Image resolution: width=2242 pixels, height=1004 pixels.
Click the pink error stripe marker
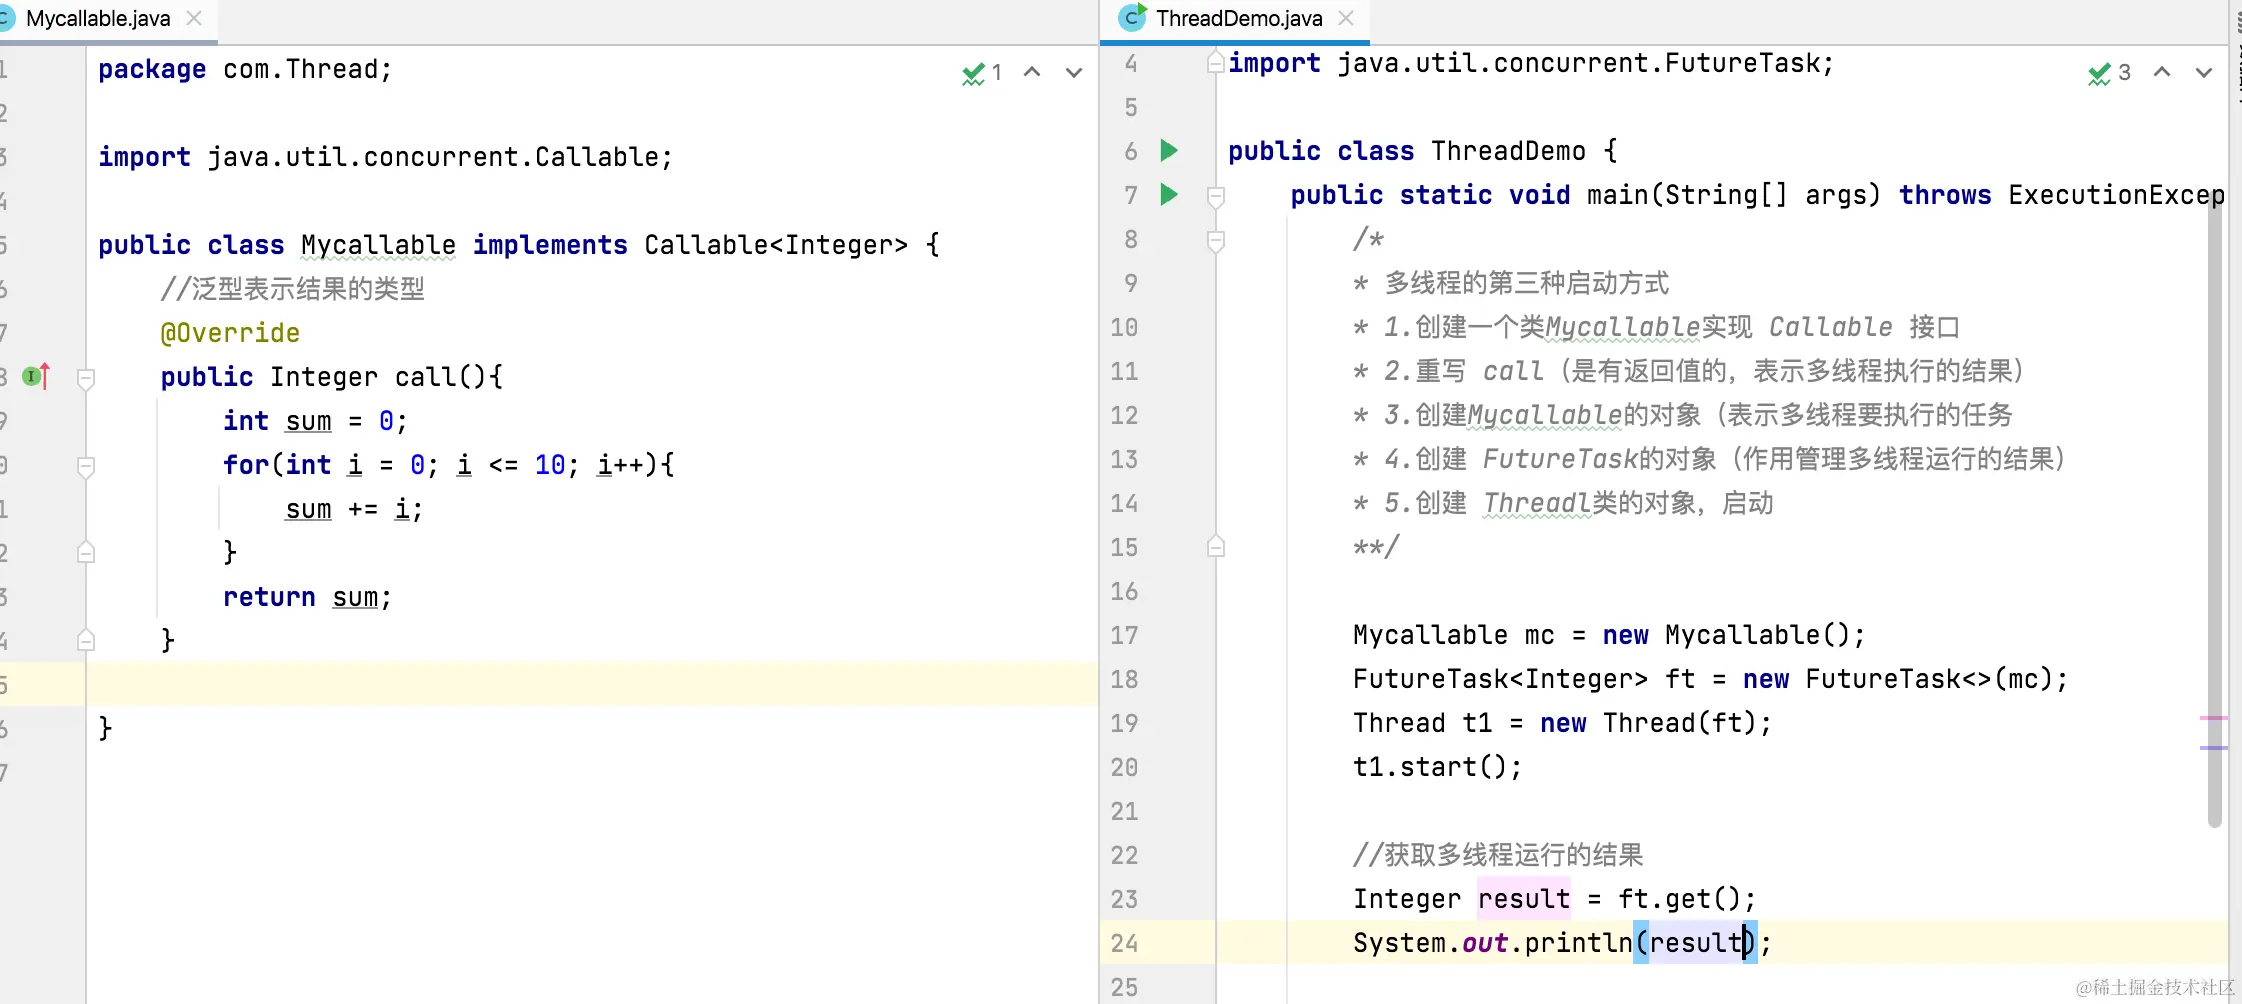click(2213, 718)
